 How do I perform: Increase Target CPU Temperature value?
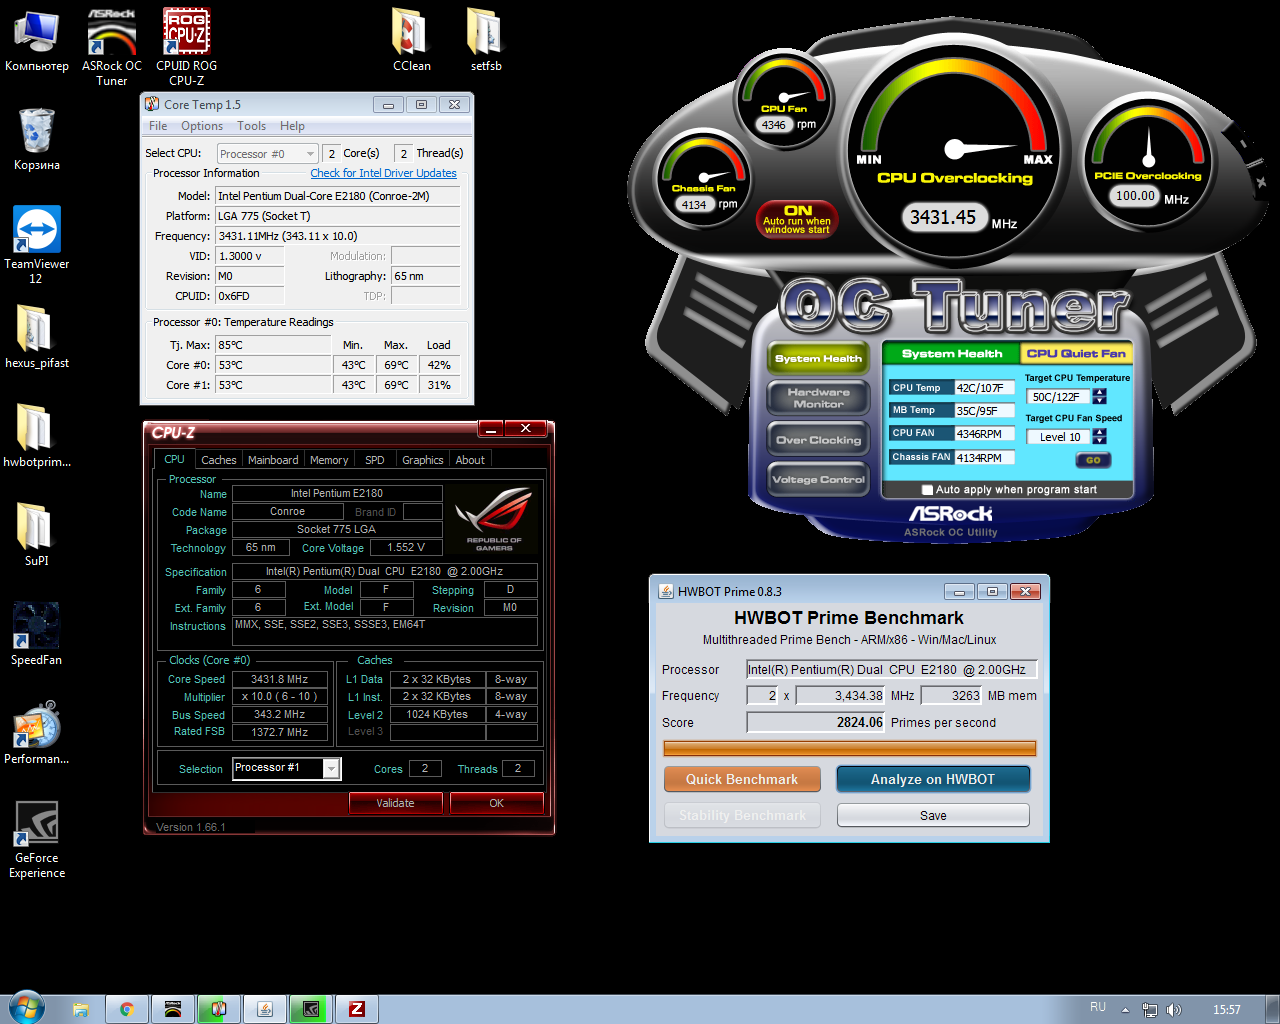[x=1100, y=393]
